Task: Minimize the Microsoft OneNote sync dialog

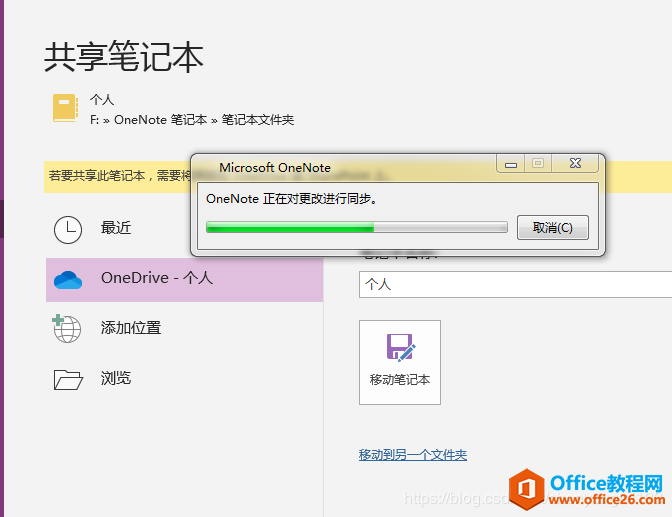Action: tap(510, 164)
